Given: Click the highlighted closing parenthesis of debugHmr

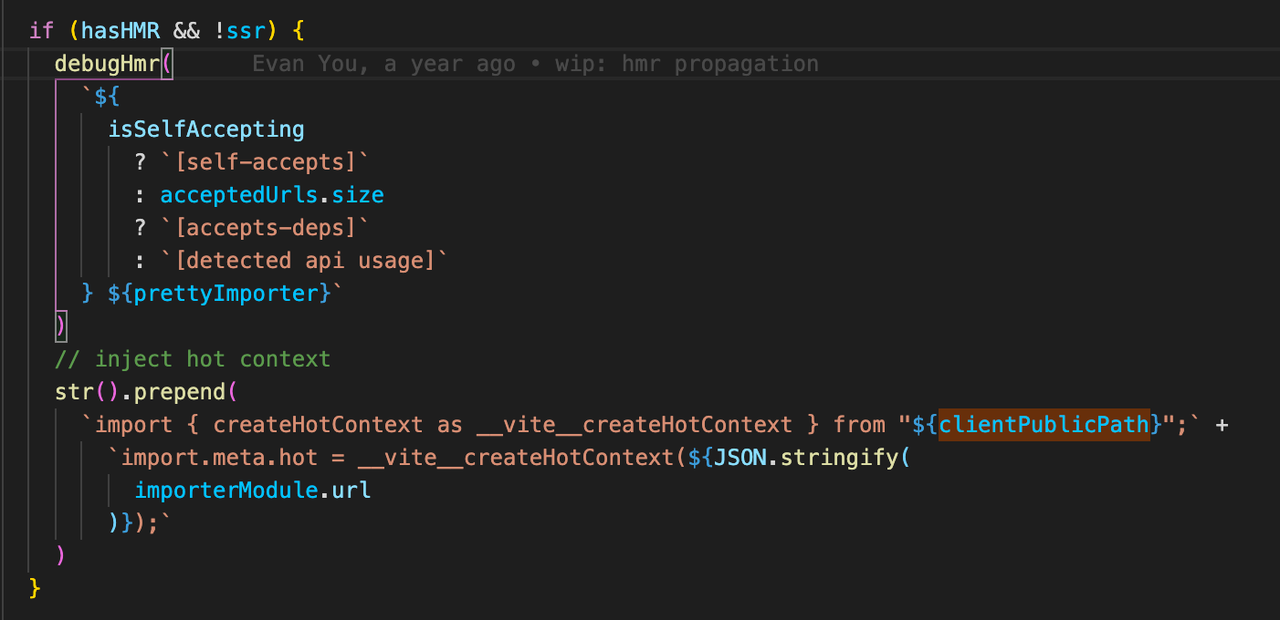Looking at the screenshot, I should [x=61, y=326].
